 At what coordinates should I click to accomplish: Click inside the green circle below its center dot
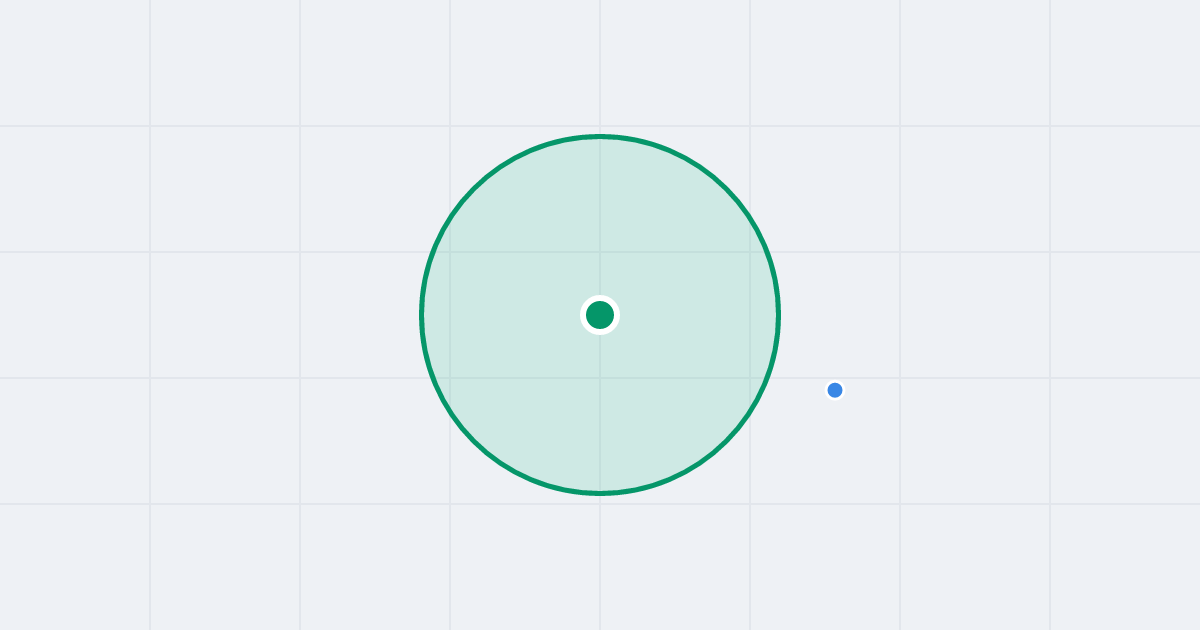(600, 410)
